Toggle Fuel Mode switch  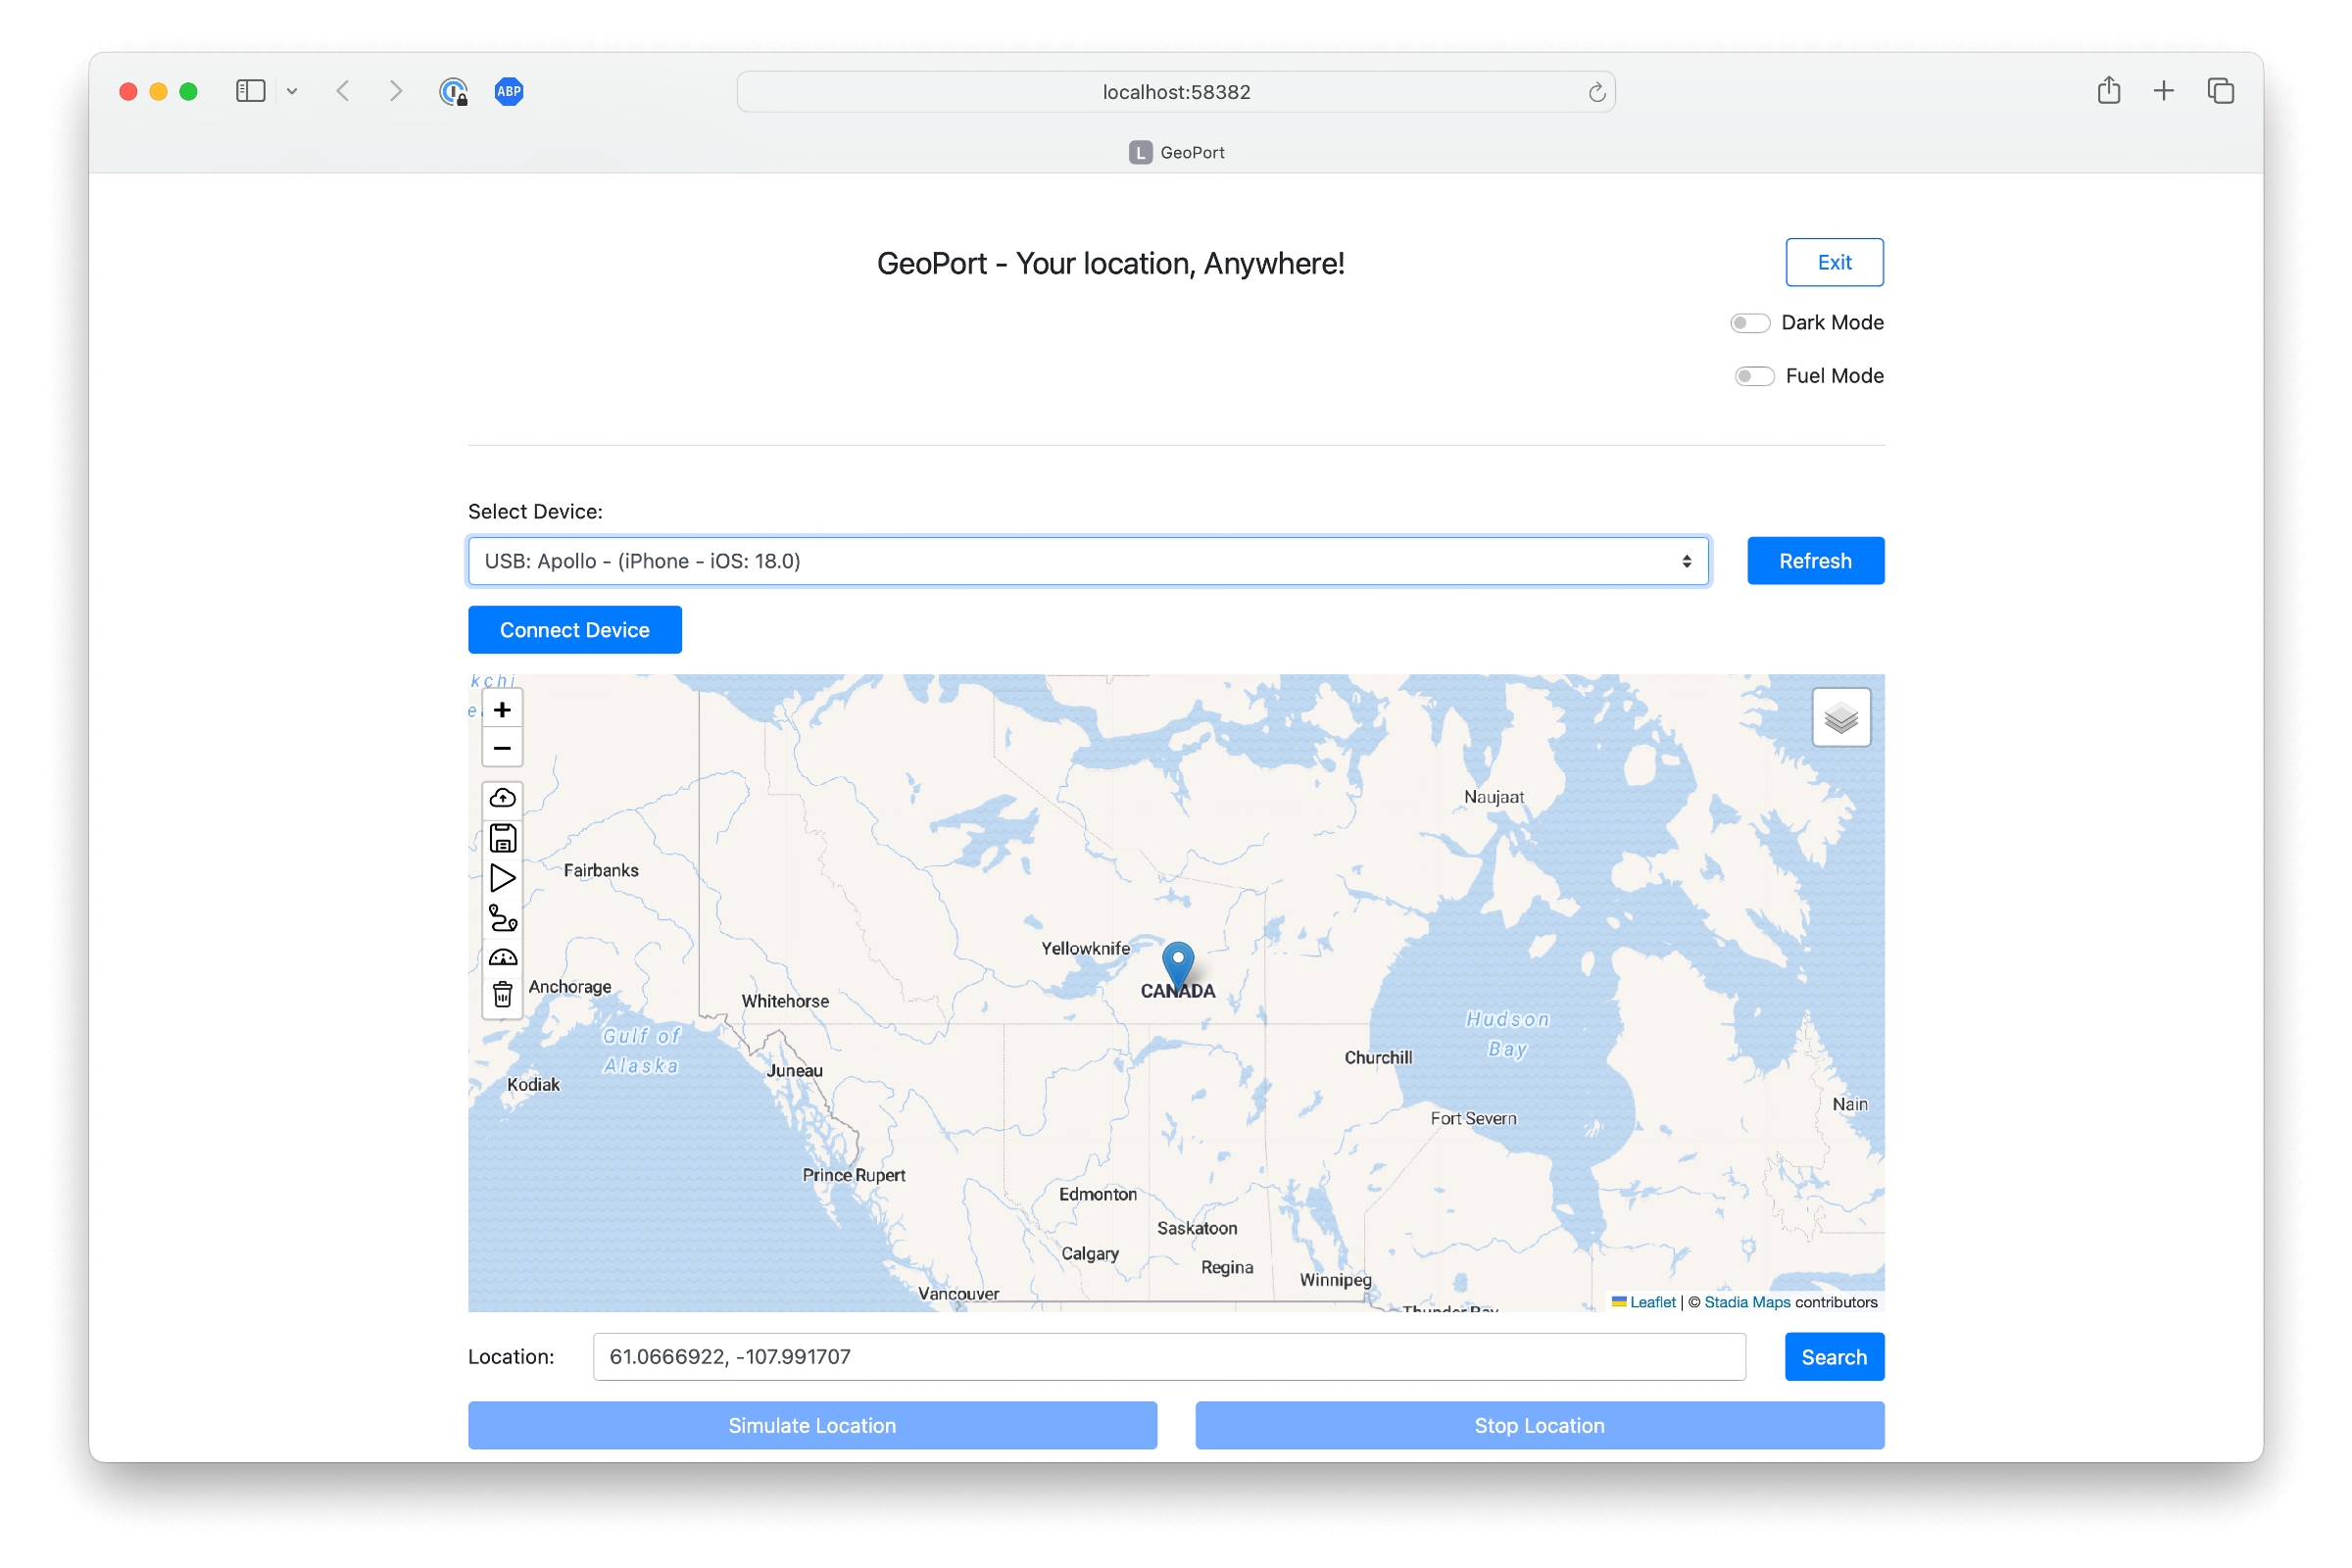pyautogui.click(x=1753, y=374)
